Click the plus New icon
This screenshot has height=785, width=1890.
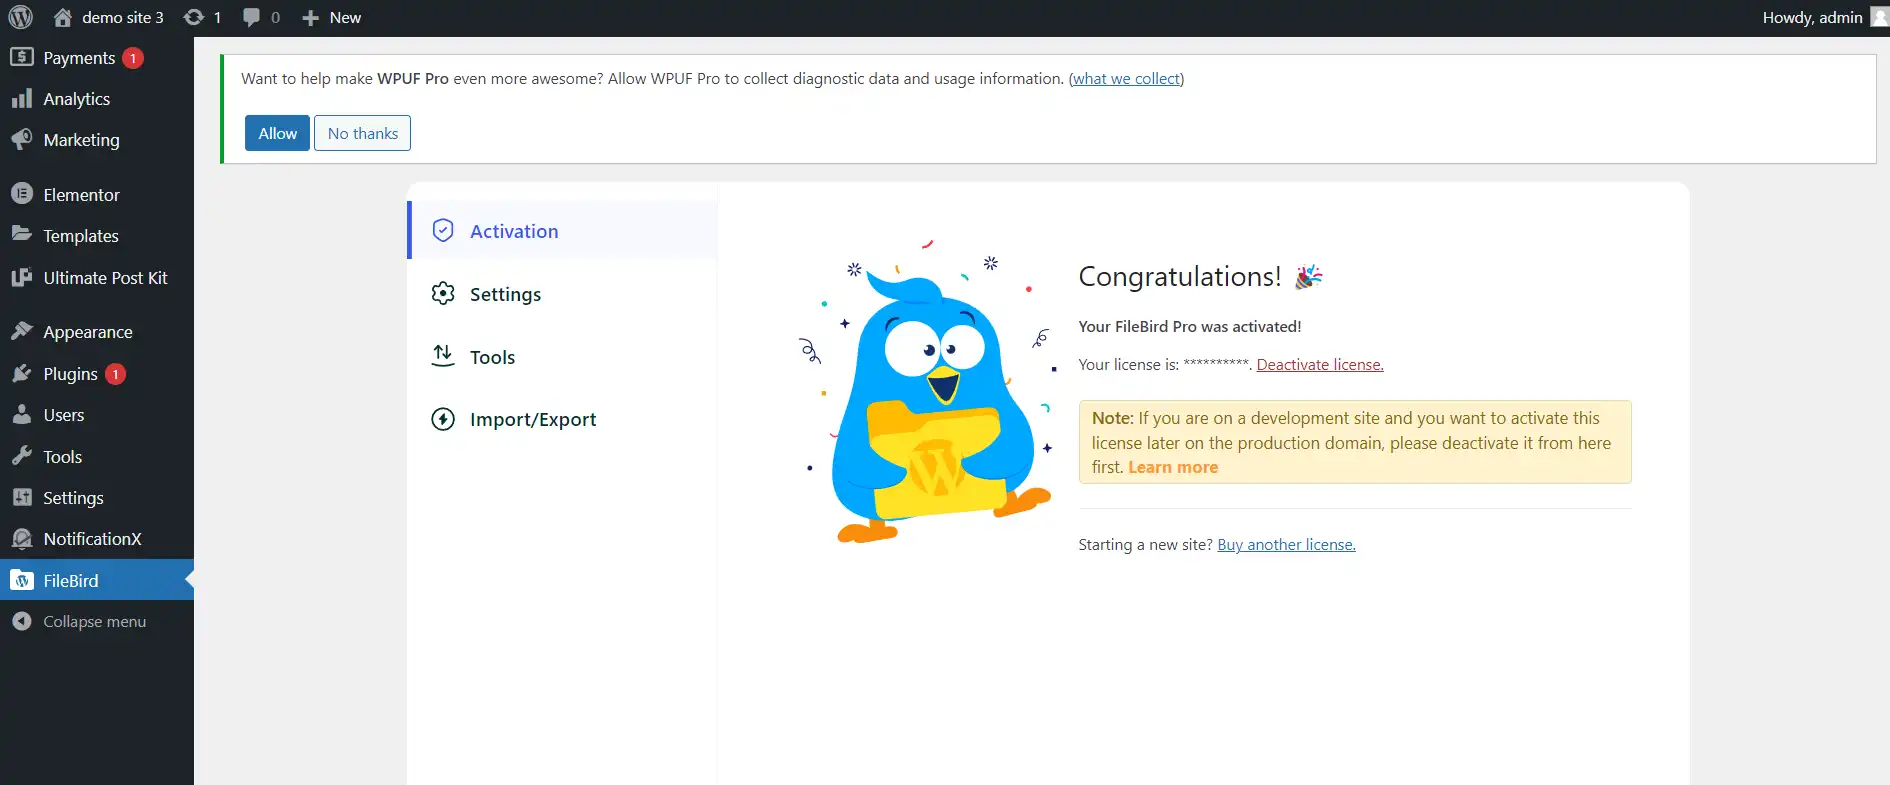coord(310,17)
